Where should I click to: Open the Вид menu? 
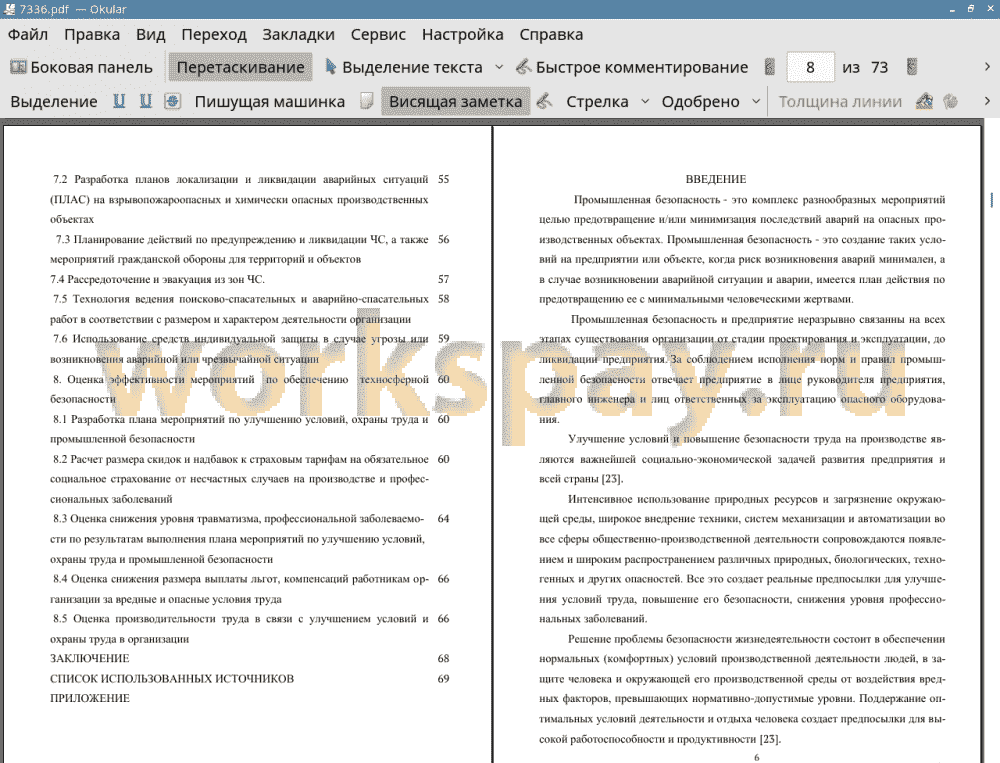[x=151, y=34]
